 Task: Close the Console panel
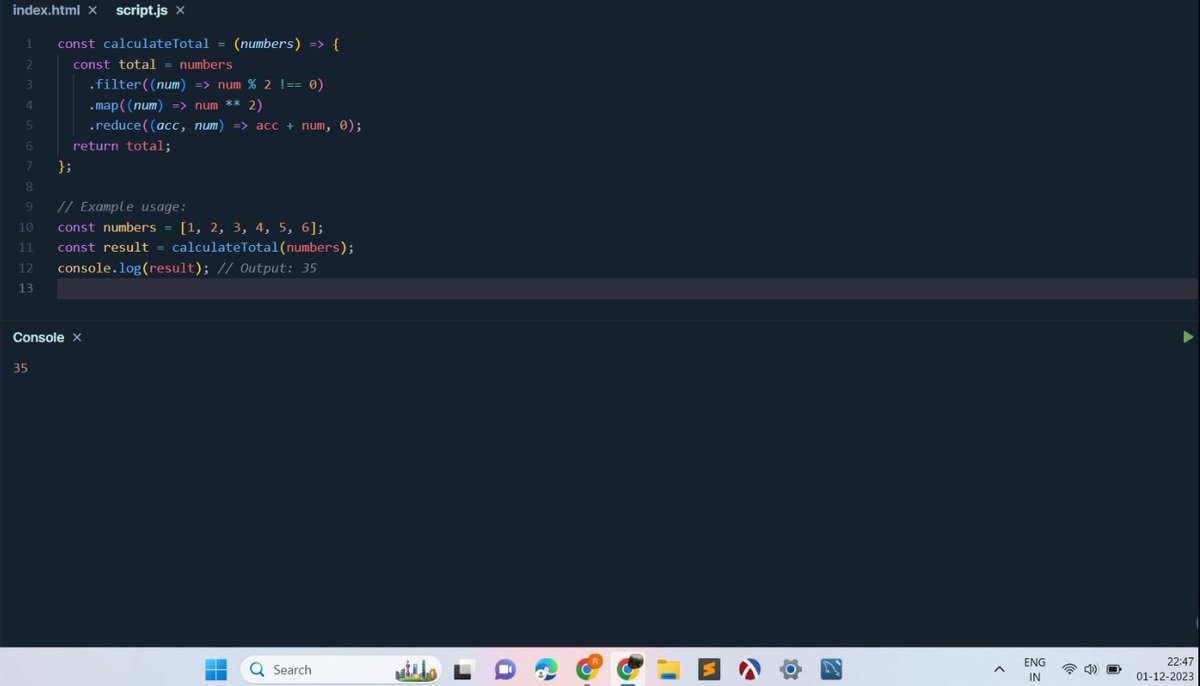point(77,338)
